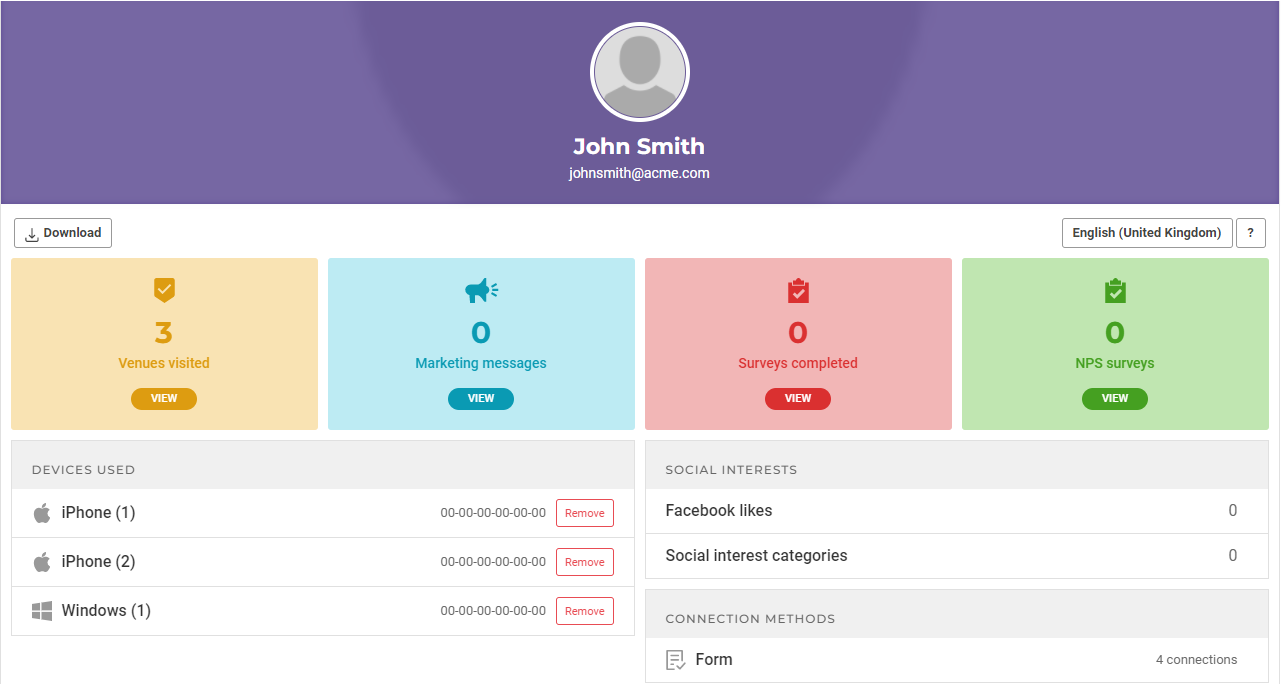The image size is (1281, 684).
Task: Click the John Smith profile avatar
Action: [640, 72]
